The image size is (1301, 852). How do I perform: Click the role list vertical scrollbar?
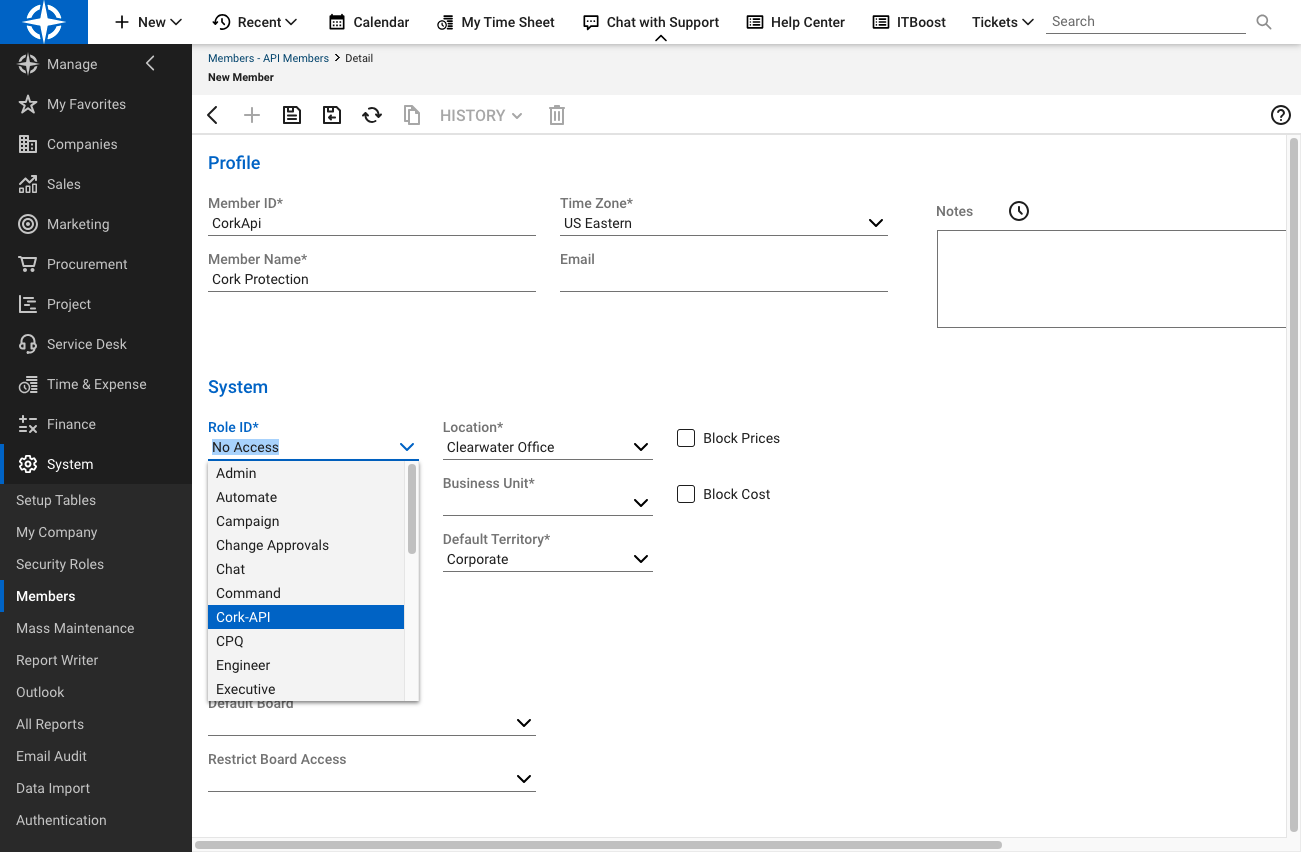pyautogui.click(x=412, y=509)
